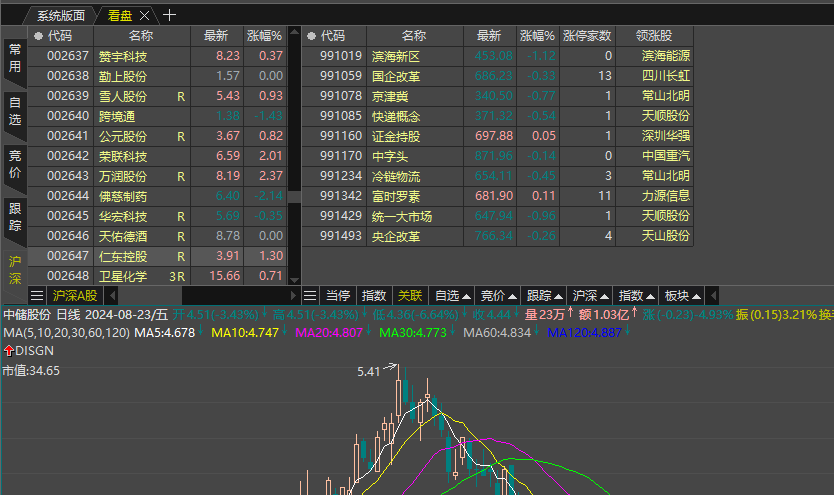Select sector row 富时罗素
This screenshot has height=495, width=834.
497,196
